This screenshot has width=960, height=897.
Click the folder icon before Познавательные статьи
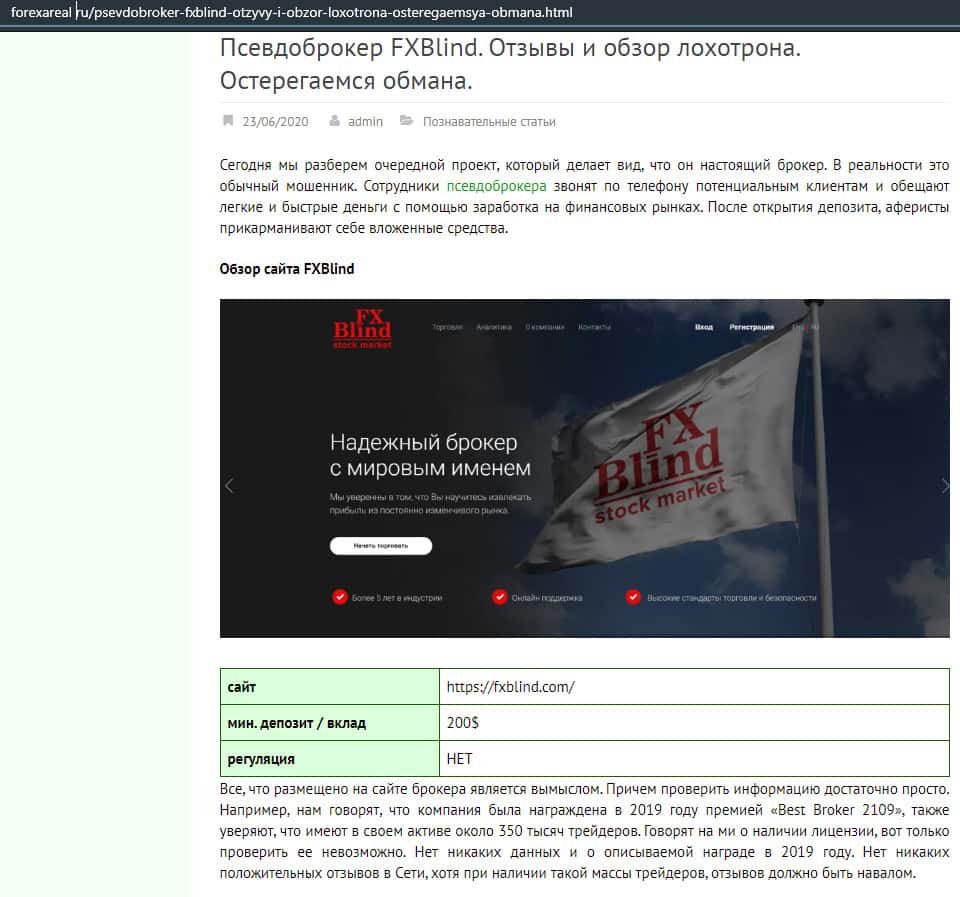(407, 121)
